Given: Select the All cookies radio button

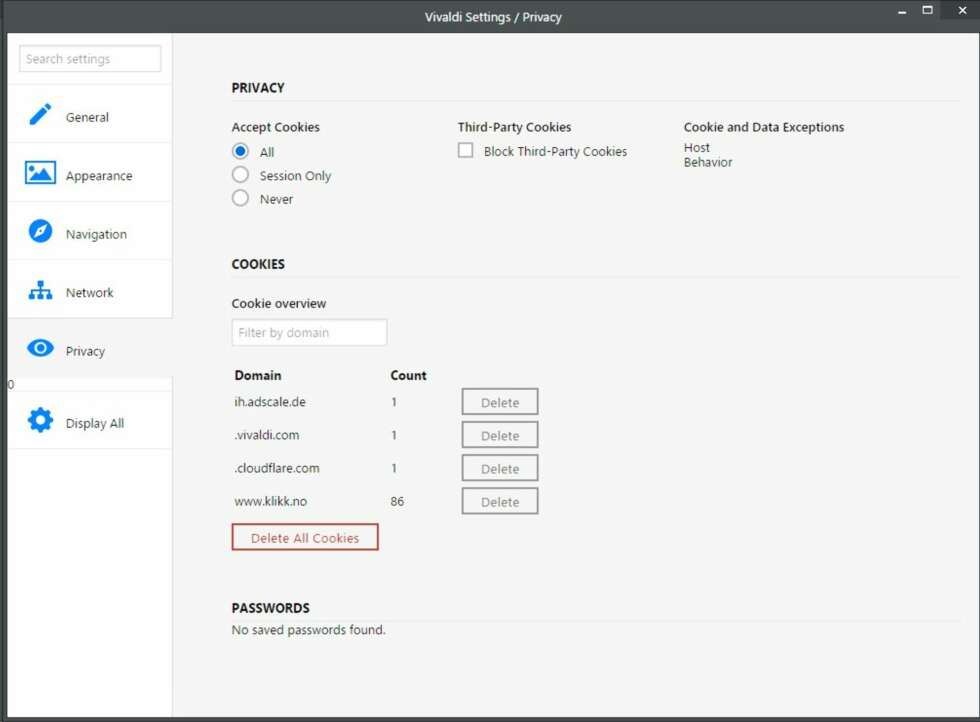Looking at the screenshot, I should (240, 151).
